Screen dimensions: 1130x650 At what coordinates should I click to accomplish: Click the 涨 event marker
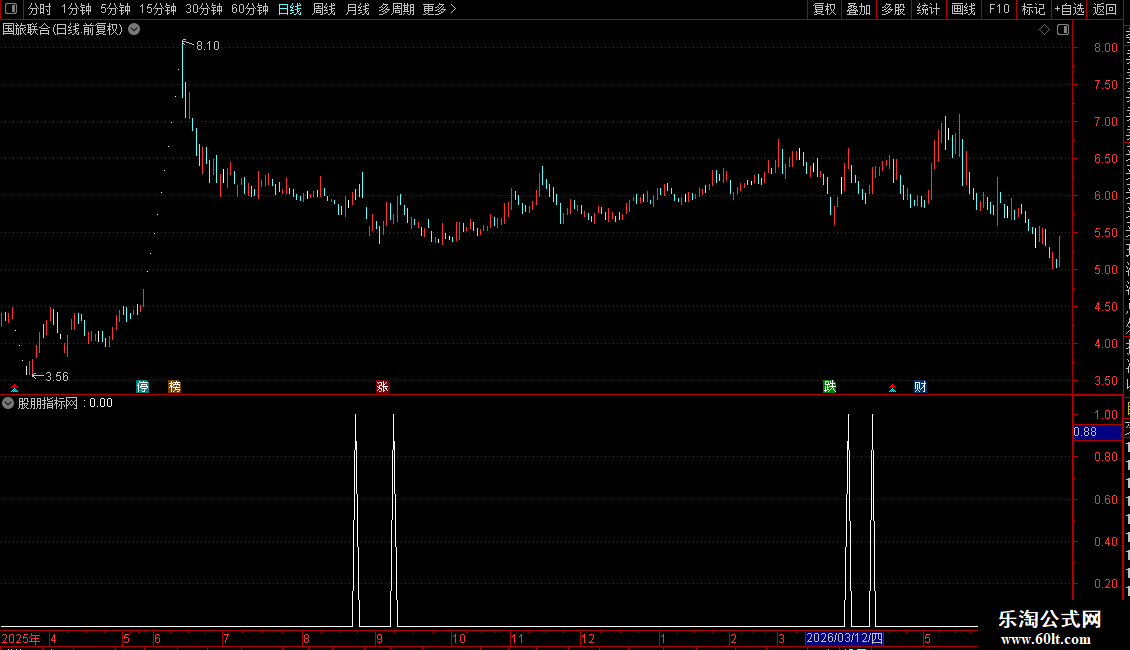point(383,387)
